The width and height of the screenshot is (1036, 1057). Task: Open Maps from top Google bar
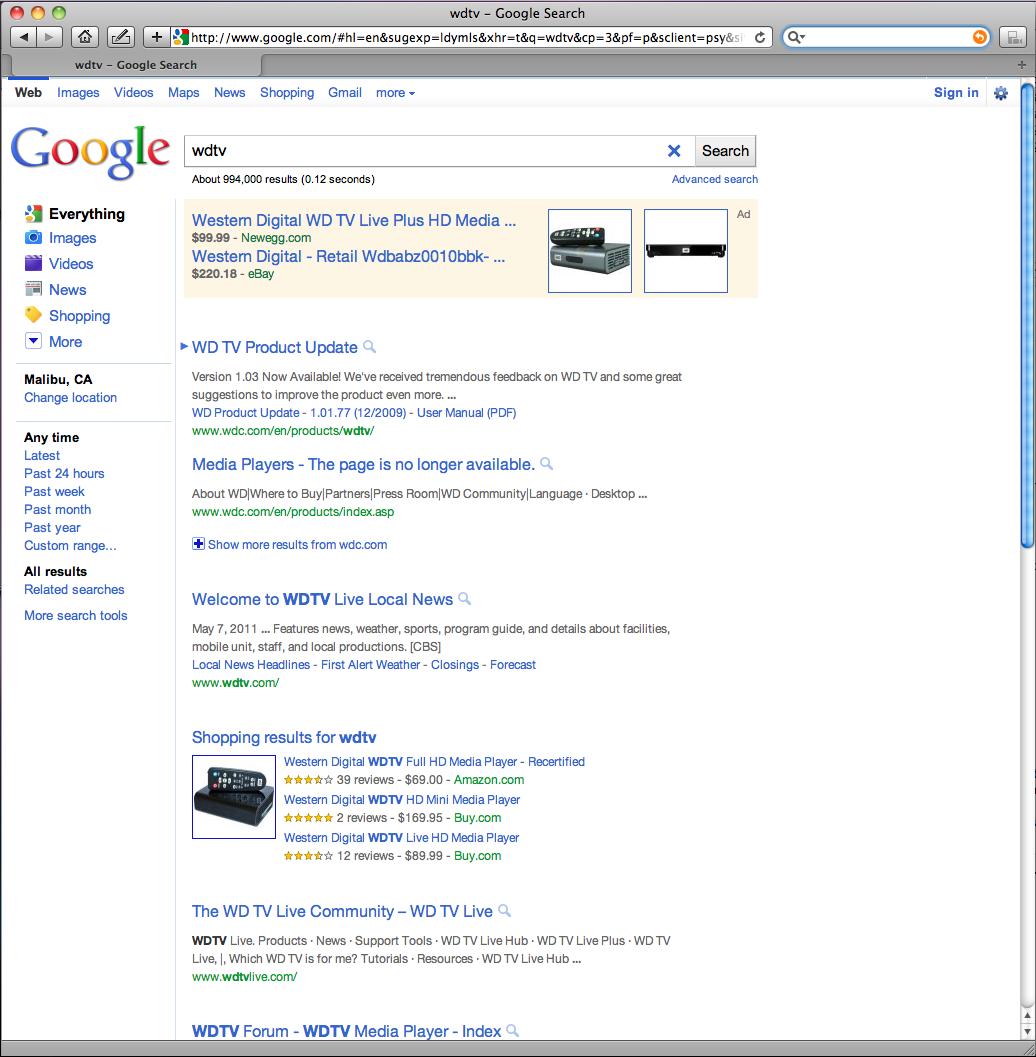(183, 93)
